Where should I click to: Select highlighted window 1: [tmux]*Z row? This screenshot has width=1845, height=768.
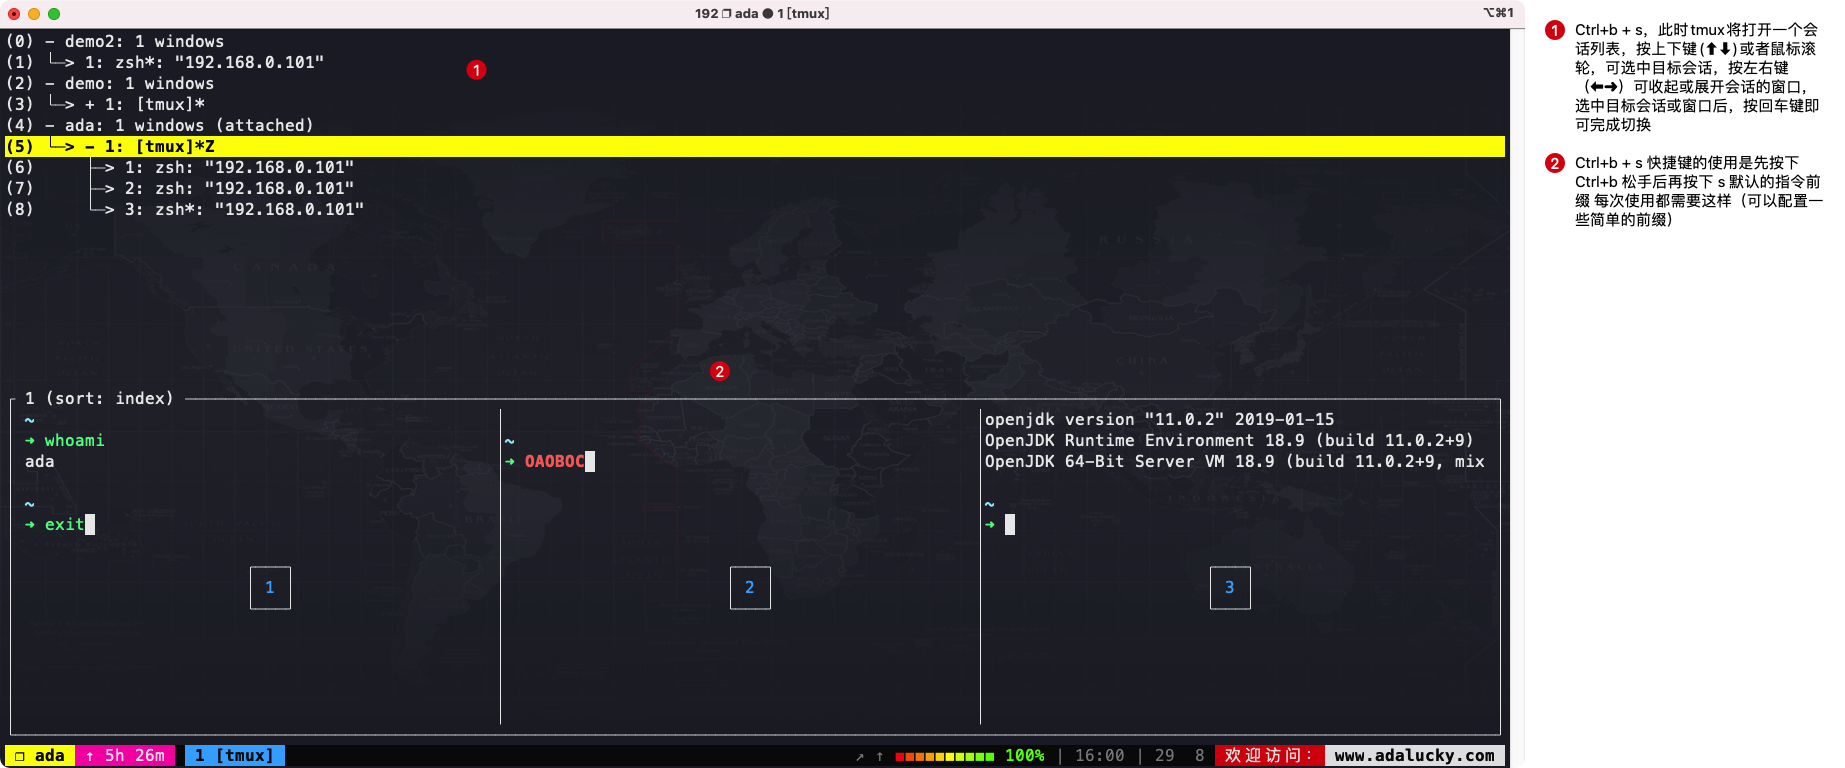[160, 147]
